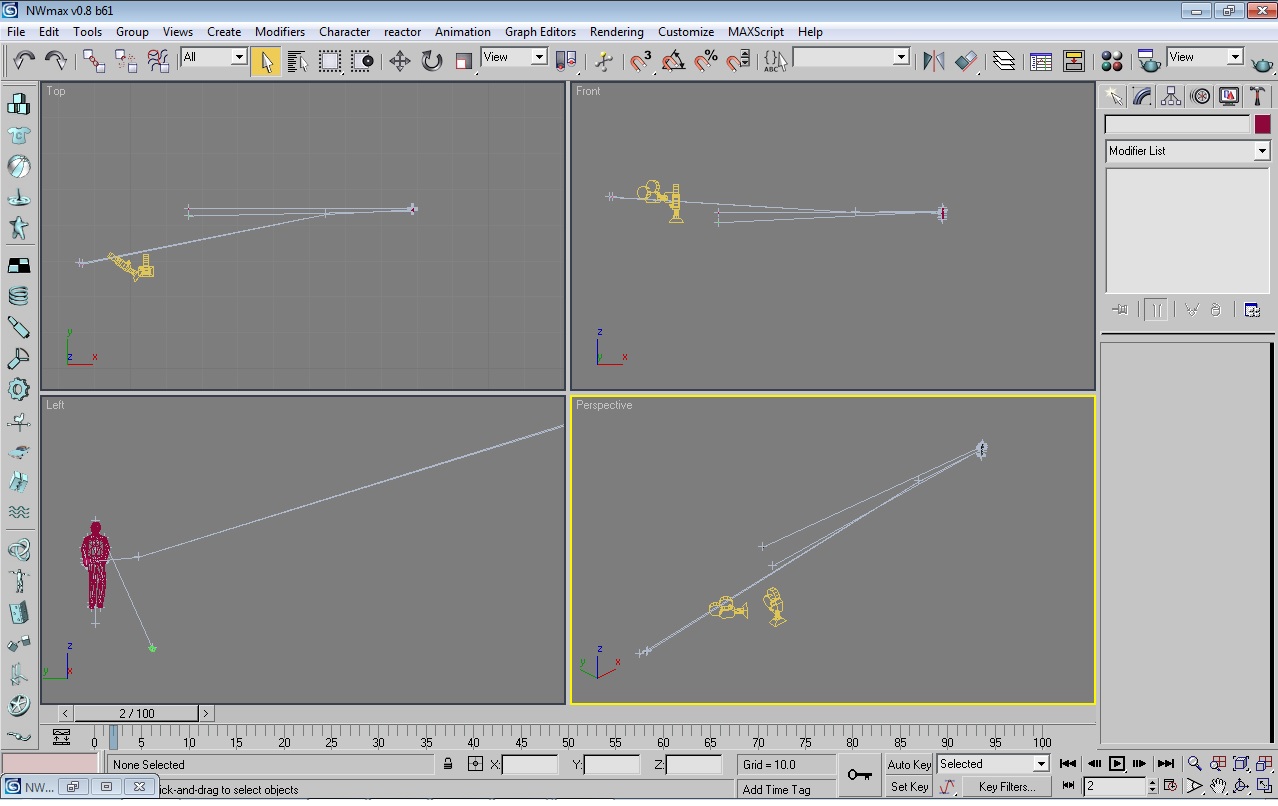Switch to Hierarchy command panel tab
Viewport: 1278px width, 806px height.
click(x=1171, y=96)
